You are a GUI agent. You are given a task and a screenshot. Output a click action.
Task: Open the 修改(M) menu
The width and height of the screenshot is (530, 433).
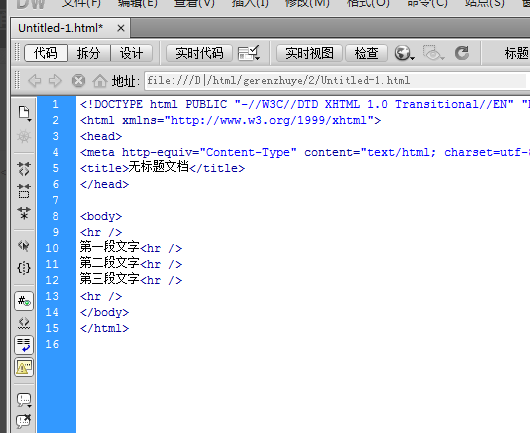[x=307, y=3]
